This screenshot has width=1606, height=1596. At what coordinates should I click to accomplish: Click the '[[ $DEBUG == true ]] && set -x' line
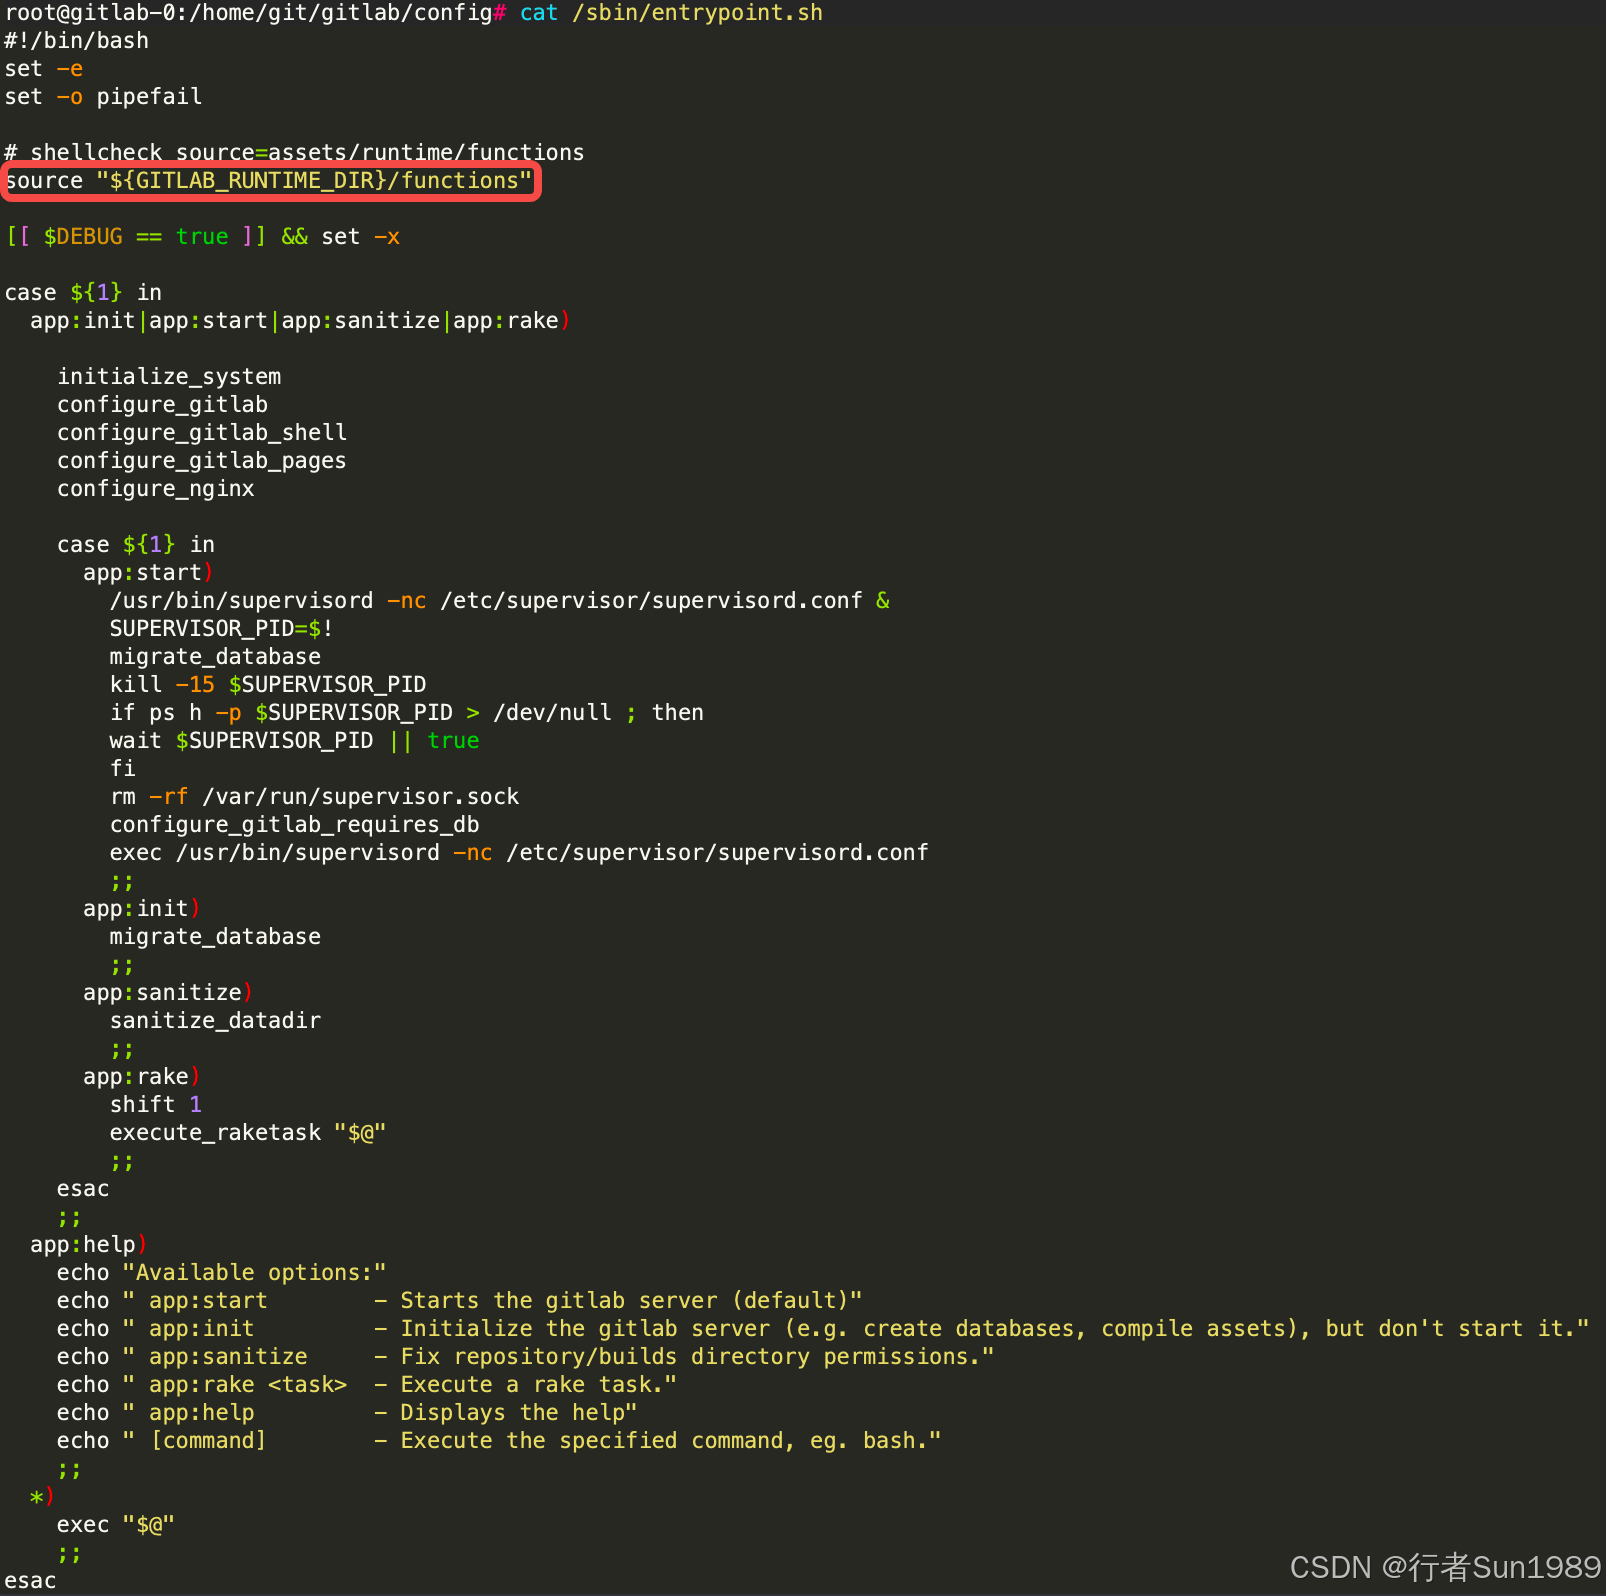(203, 237)
